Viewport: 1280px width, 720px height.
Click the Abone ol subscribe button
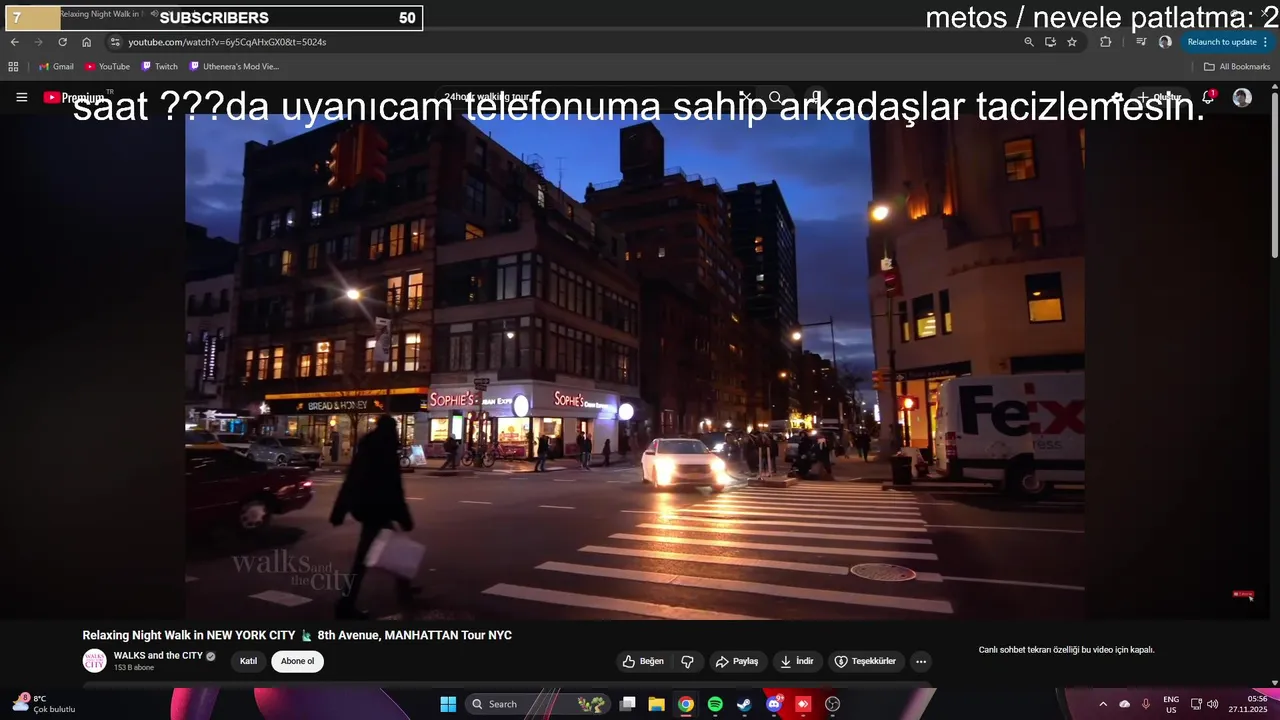pyautogui.click(x=297, y=661)
